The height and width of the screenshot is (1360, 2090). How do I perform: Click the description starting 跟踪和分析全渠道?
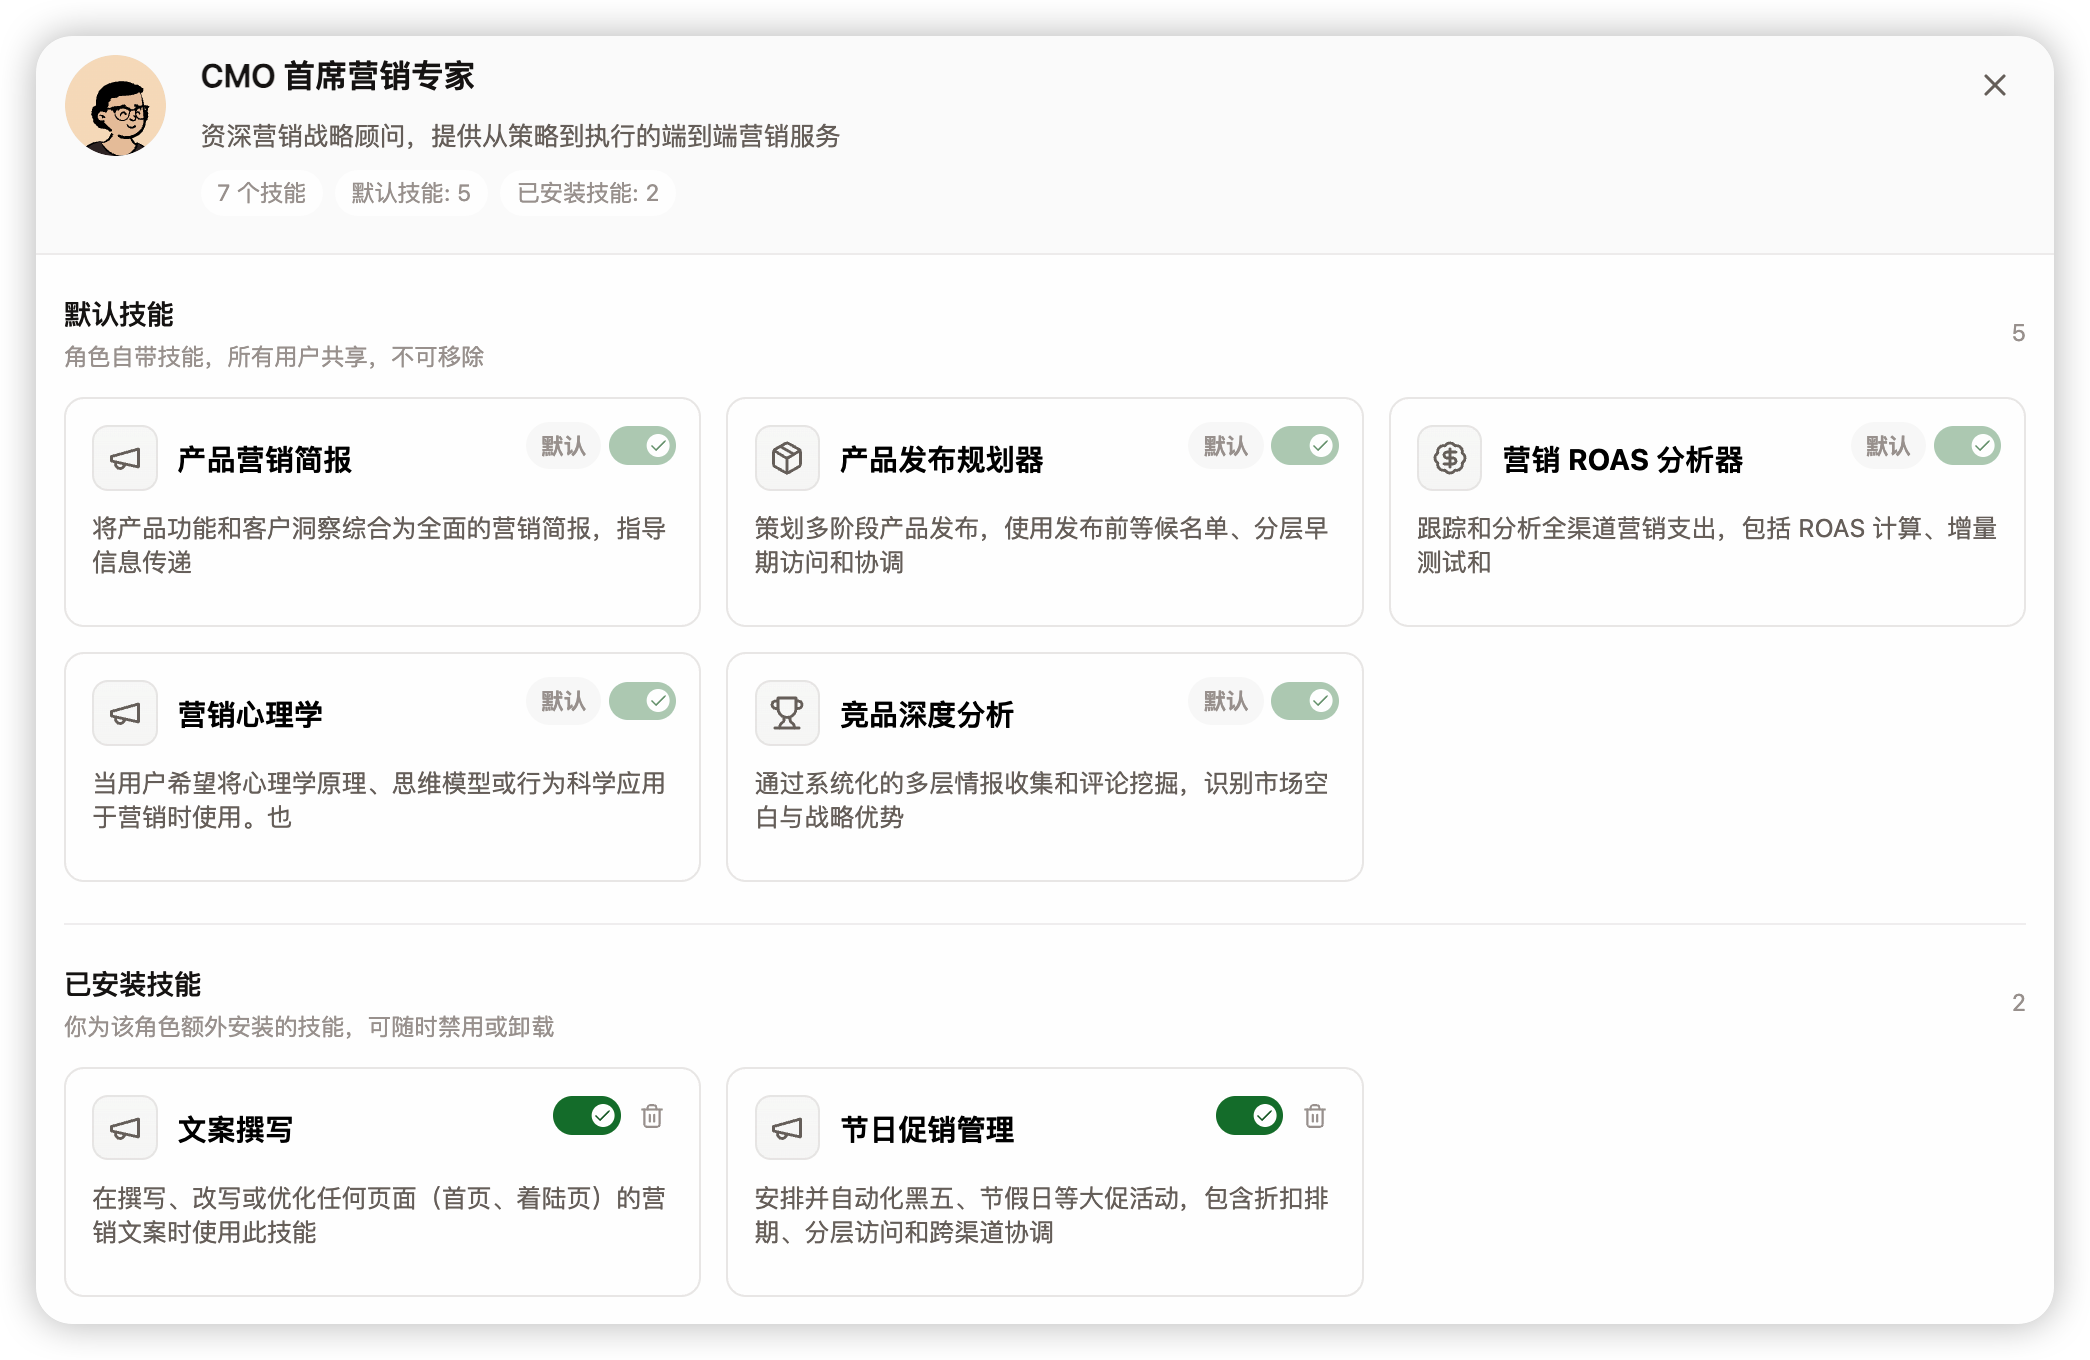pos(1707,545)
